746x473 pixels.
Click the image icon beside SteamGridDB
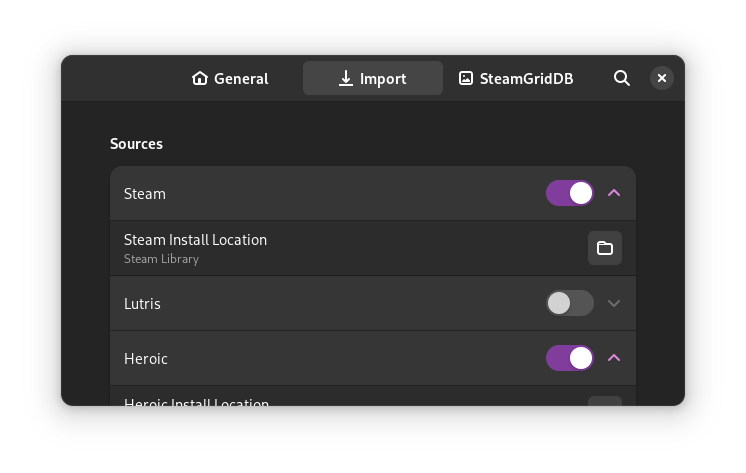tap(466, 78)
